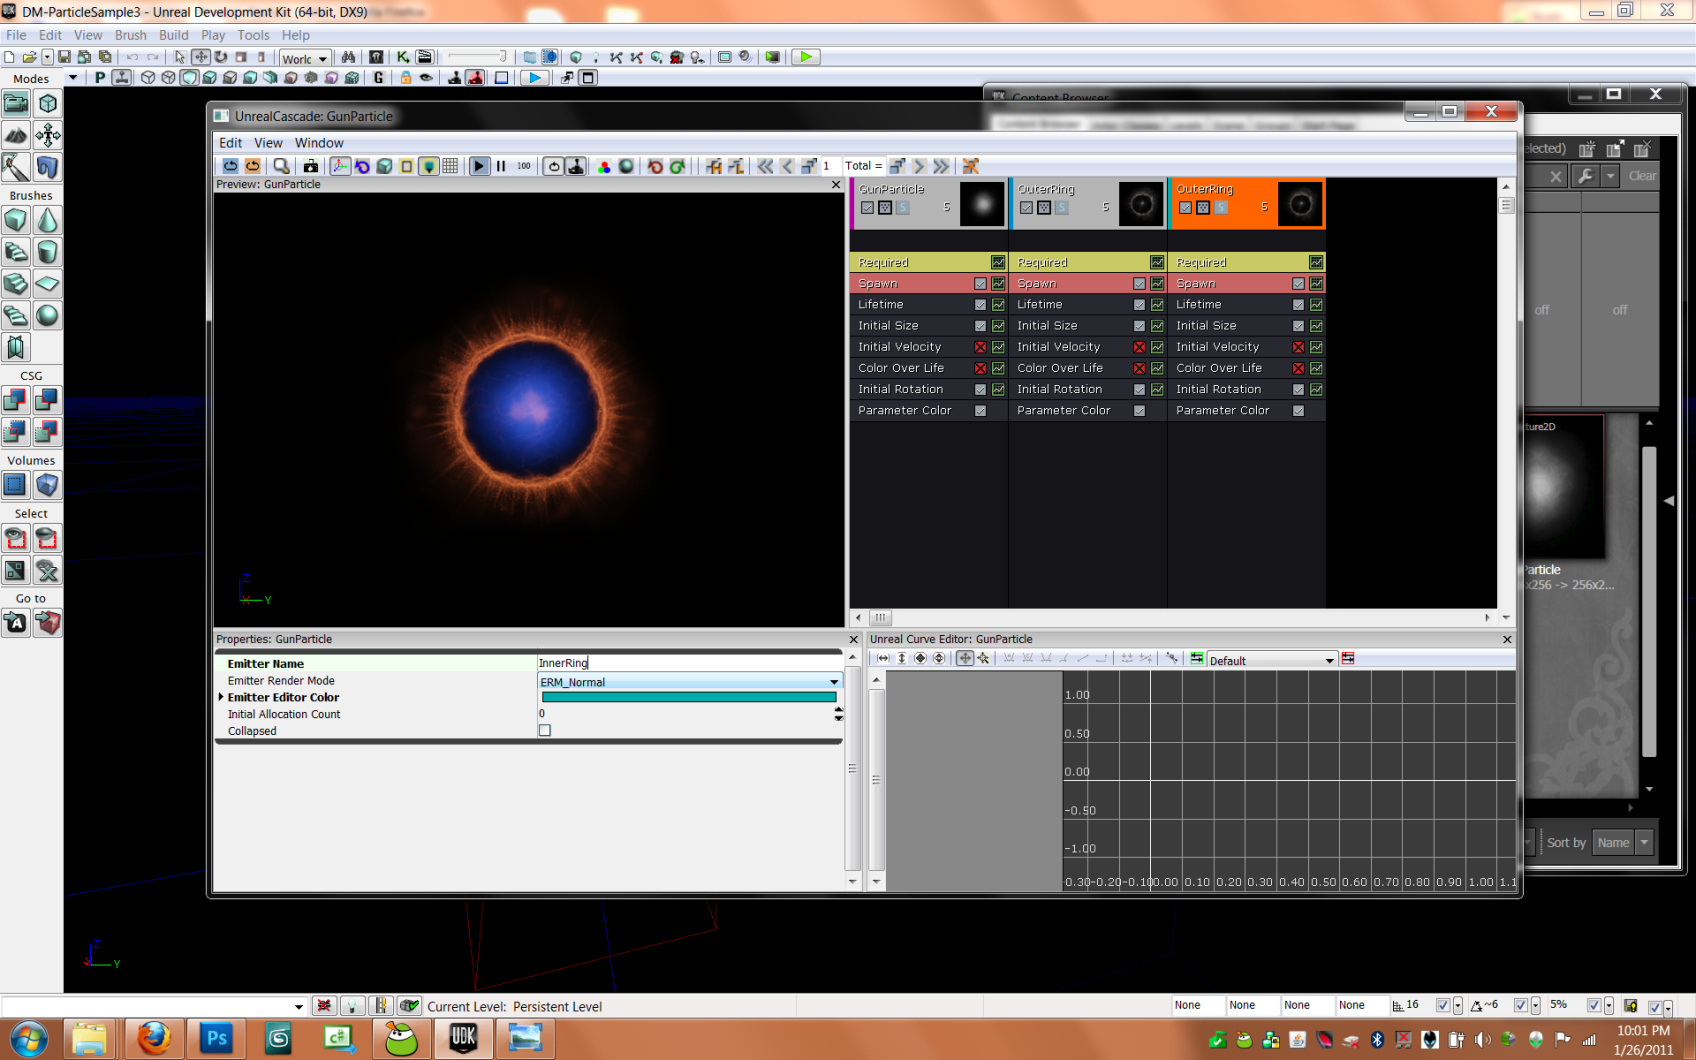Open the Window menu in UnrealCascade
The image size is (1696, 1060).
coord(318,143)
